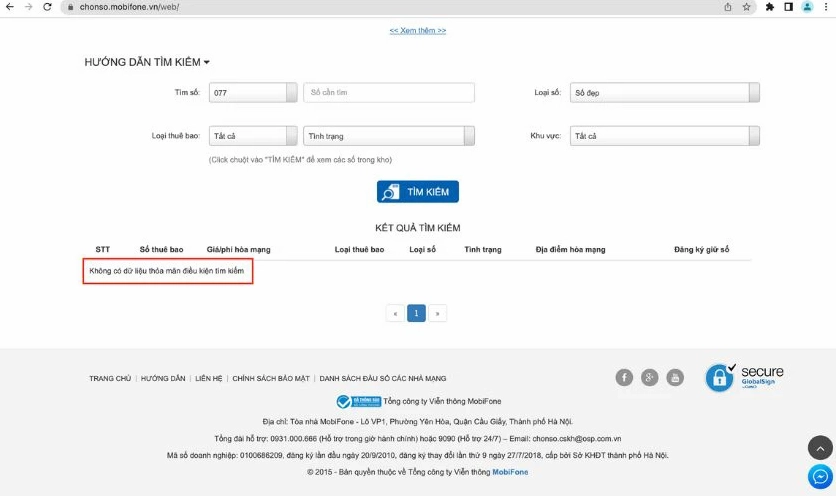This screenshot has height=496, width=836.
Task: Share this page via the share icon
Action: (x=728, y=7)
